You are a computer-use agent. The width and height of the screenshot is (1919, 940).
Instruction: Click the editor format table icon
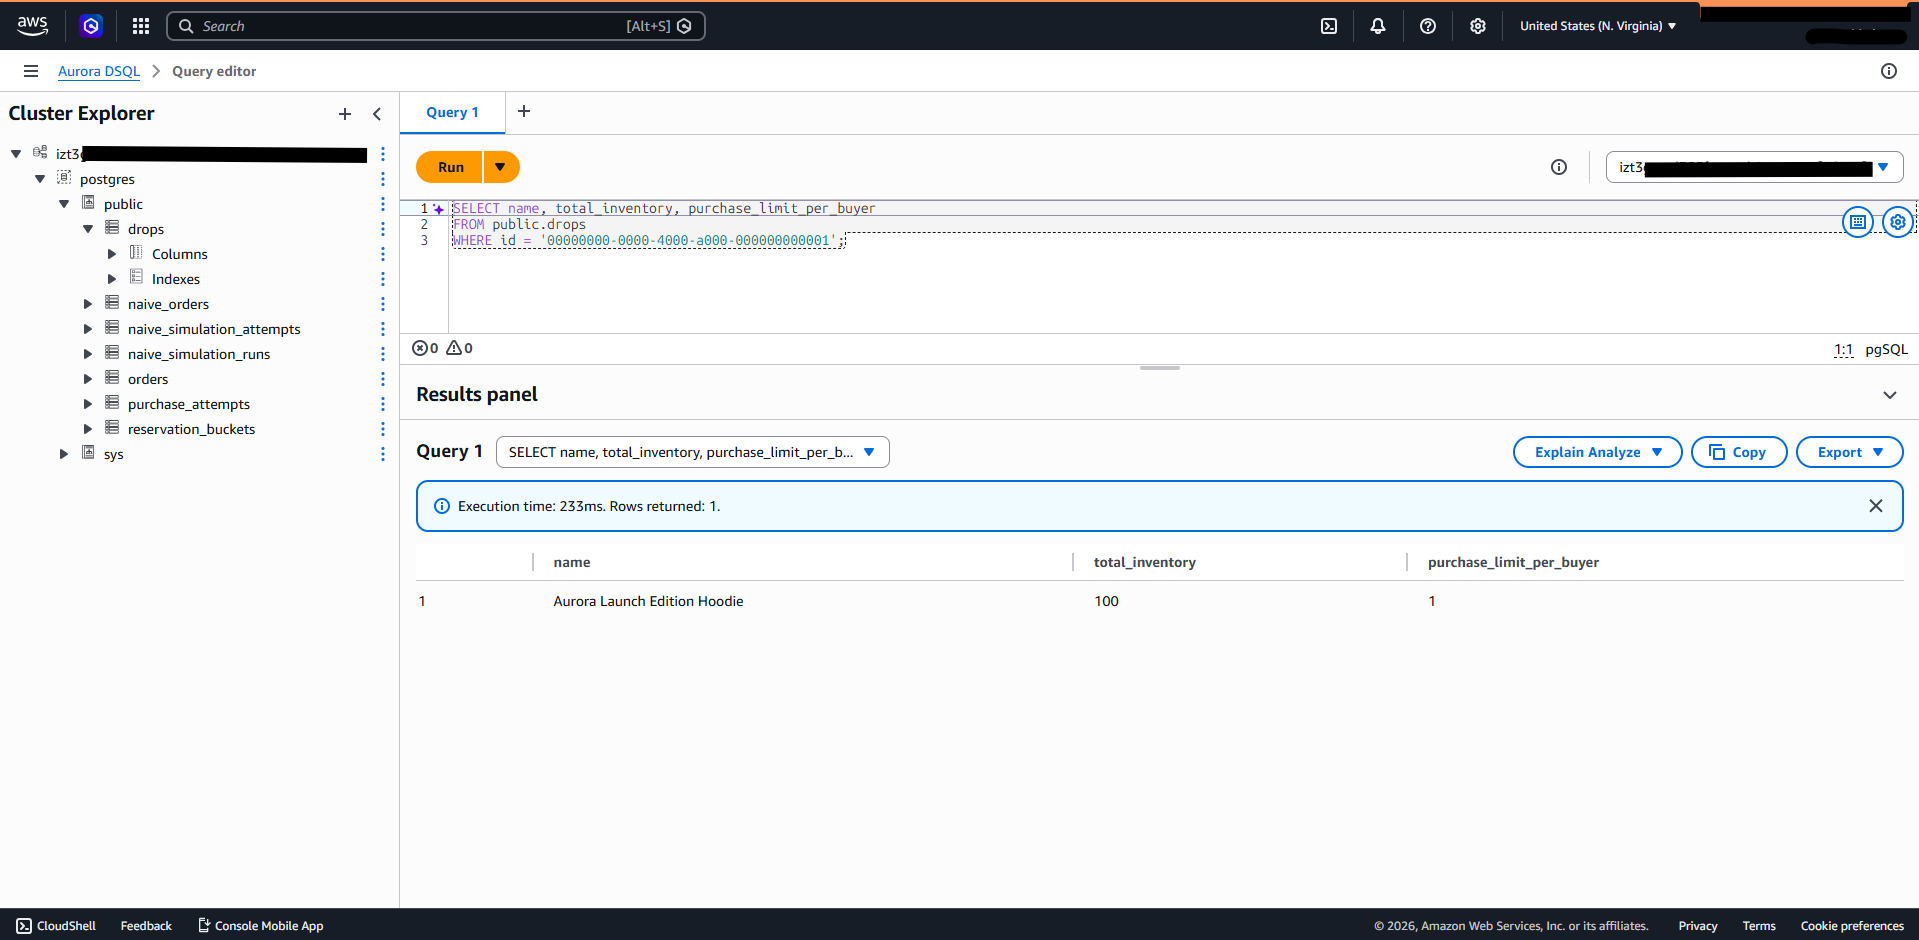[x=1858, y=222]
